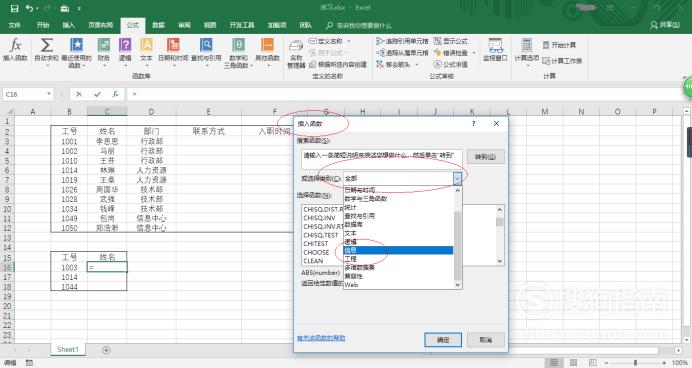Viewport: 692px width, 368px height.
Task: Click Remove Arrows (移去箭头)
Action: click(x=394, y=64)
